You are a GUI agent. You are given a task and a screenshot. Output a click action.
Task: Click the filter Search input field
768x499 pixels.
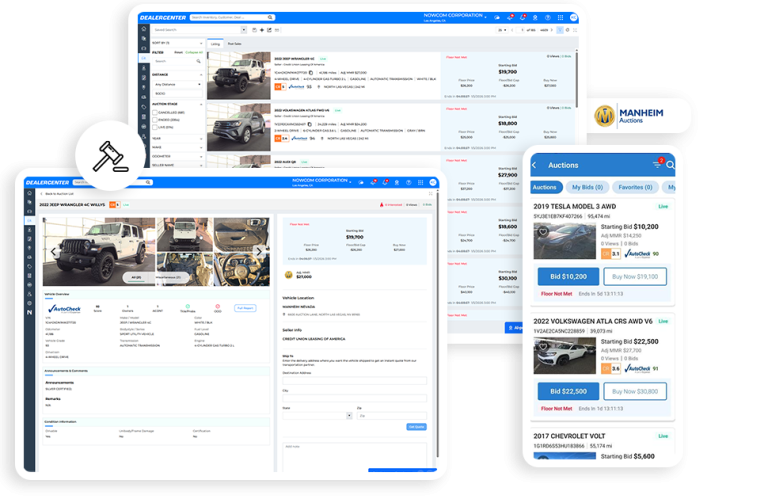coord(177,61)
